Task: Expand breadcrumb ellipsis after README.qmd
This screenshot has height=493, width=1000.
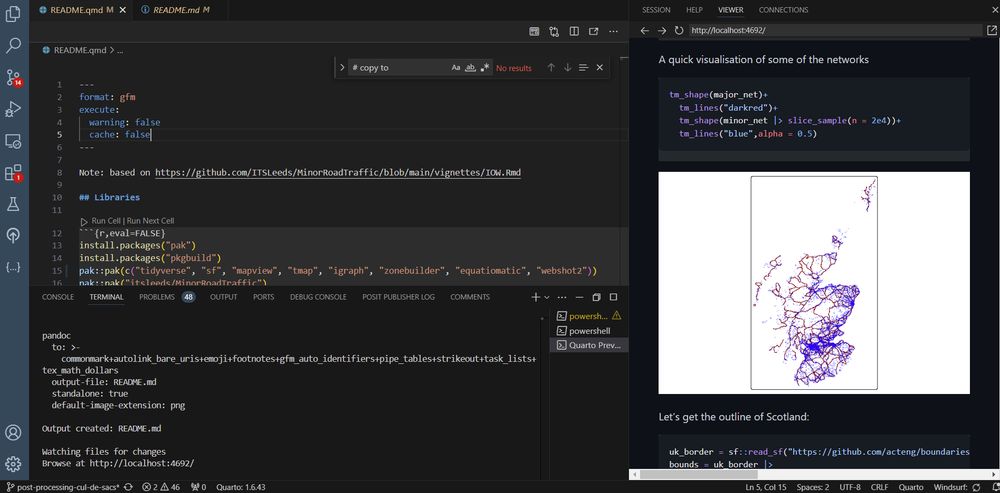Action: click(x=120, y=50)
